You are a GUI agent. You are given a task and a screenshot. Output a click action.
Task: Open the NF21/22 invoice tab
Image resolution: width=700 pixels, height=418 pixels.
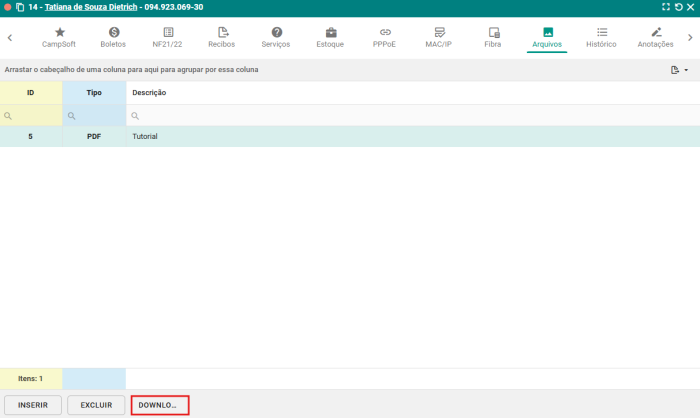[168, 37]
